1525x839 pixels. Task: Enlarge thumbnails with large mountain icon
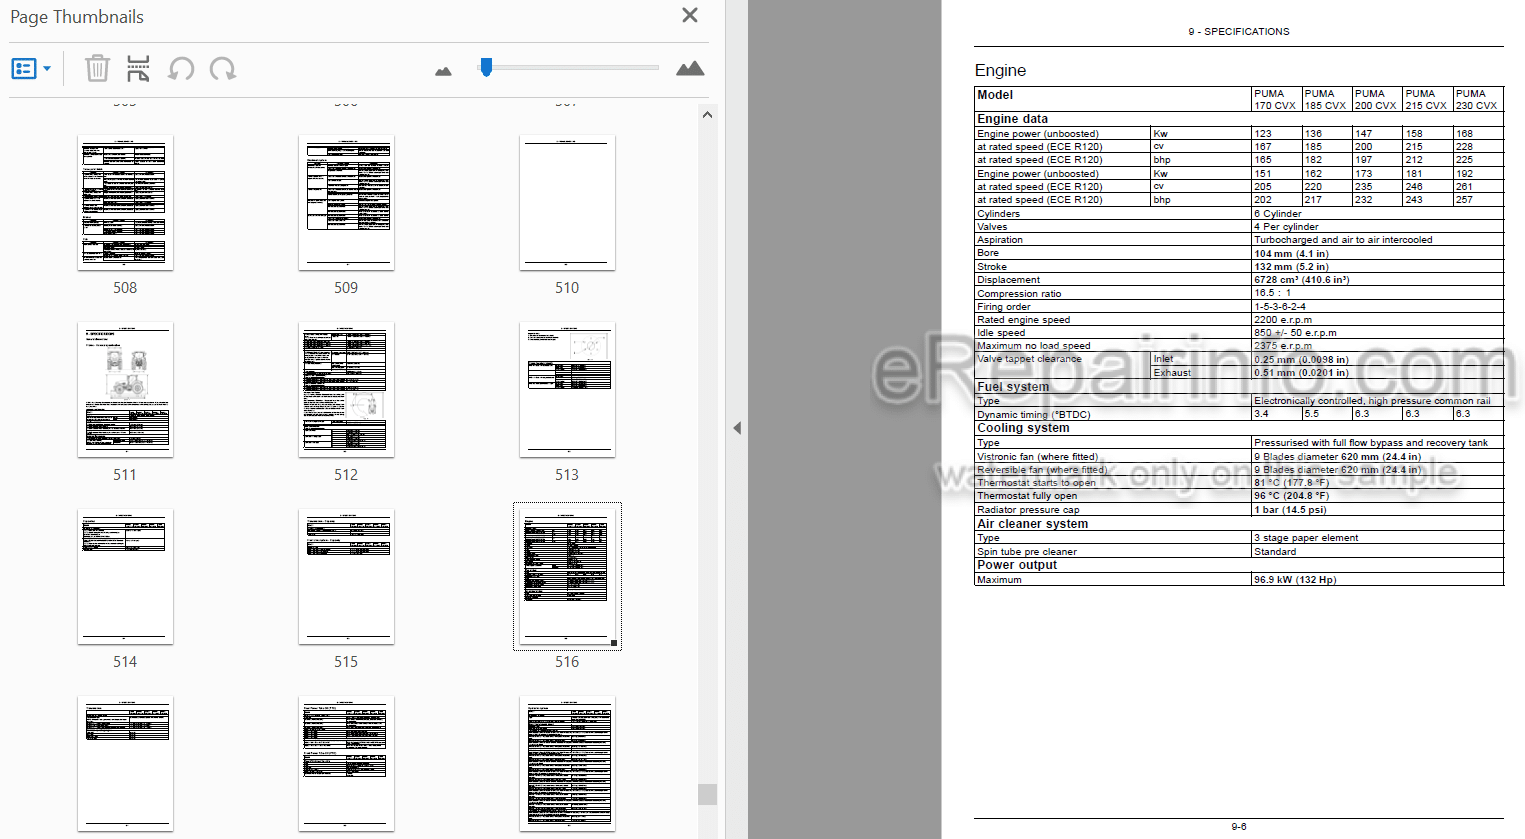tap(690, 68)
